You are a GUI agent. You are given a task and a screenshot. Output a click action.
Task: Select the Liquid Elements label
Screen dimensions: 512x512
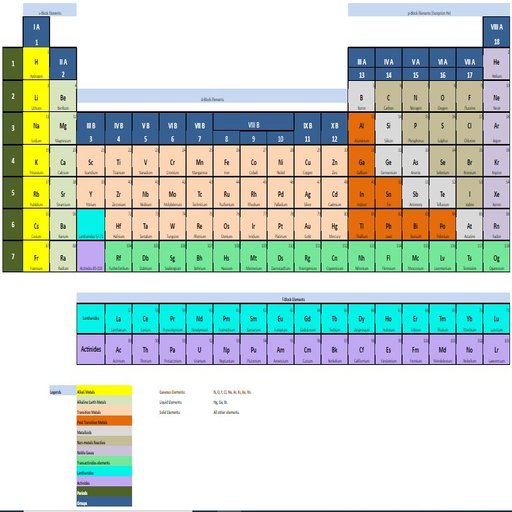coord(170,402)
